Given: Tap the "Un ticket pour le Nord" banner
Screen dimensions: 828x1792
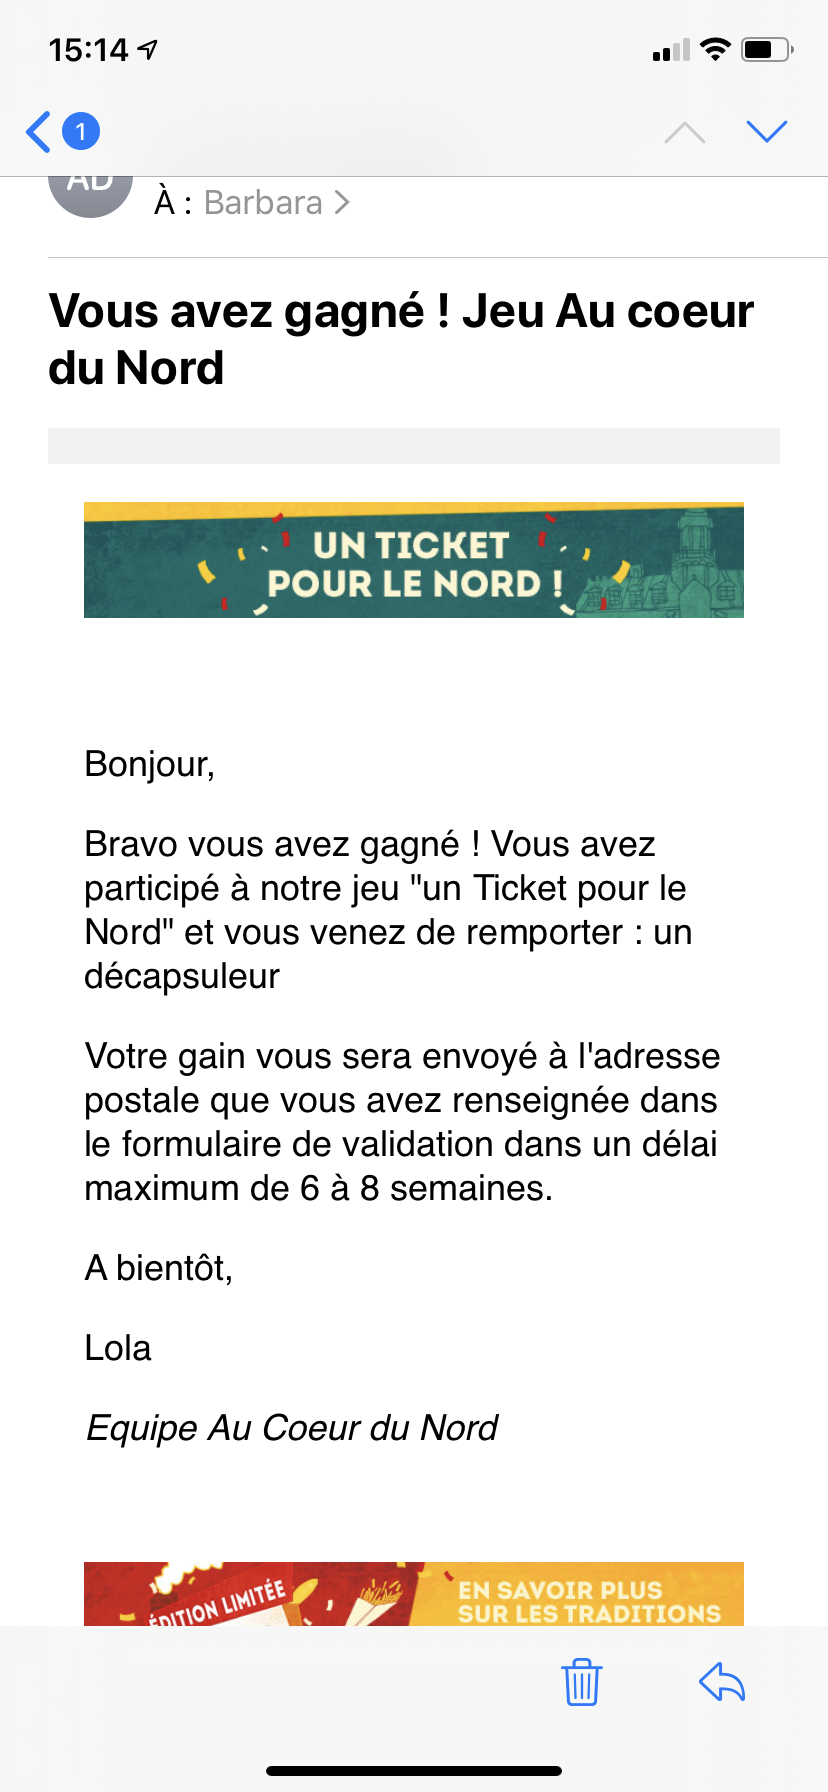Looking at the screenshot, I should [414, 560].
